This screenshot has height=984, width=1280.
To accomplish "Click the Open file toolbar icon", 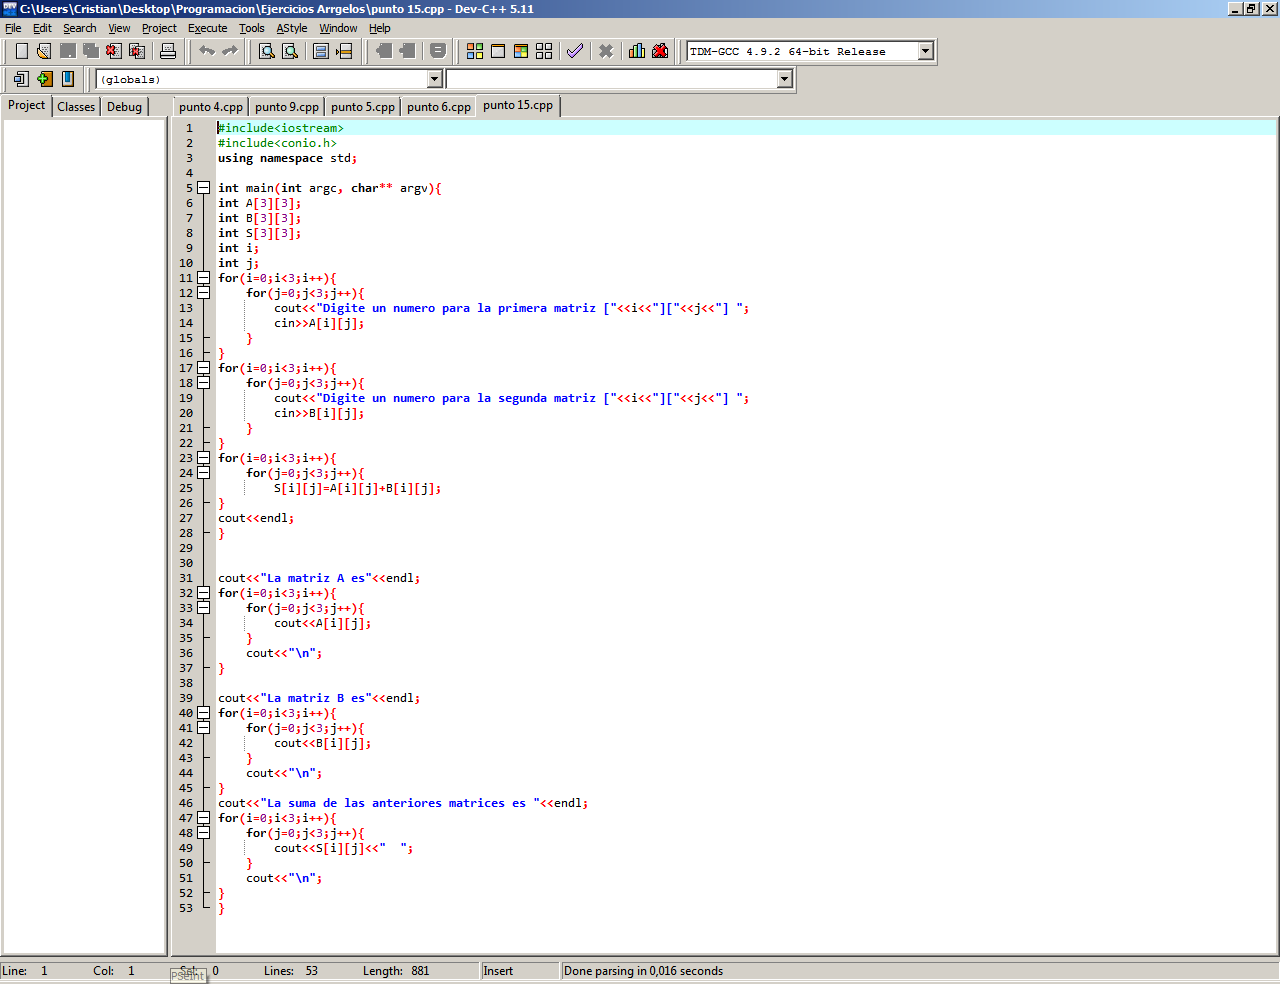I will [44, 51].
